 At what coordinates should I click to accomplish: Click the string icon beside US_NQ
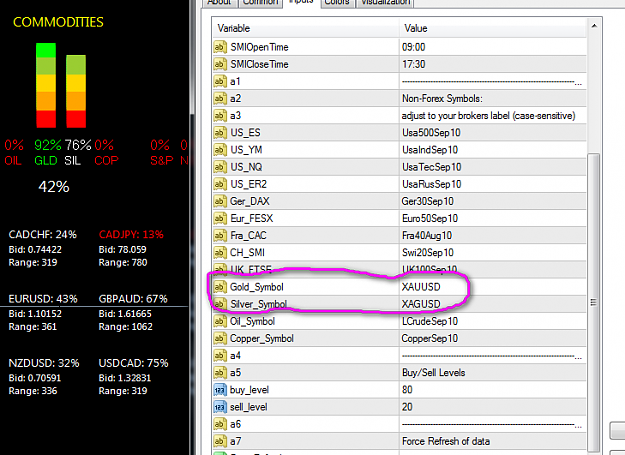click(x=220, y=167)
